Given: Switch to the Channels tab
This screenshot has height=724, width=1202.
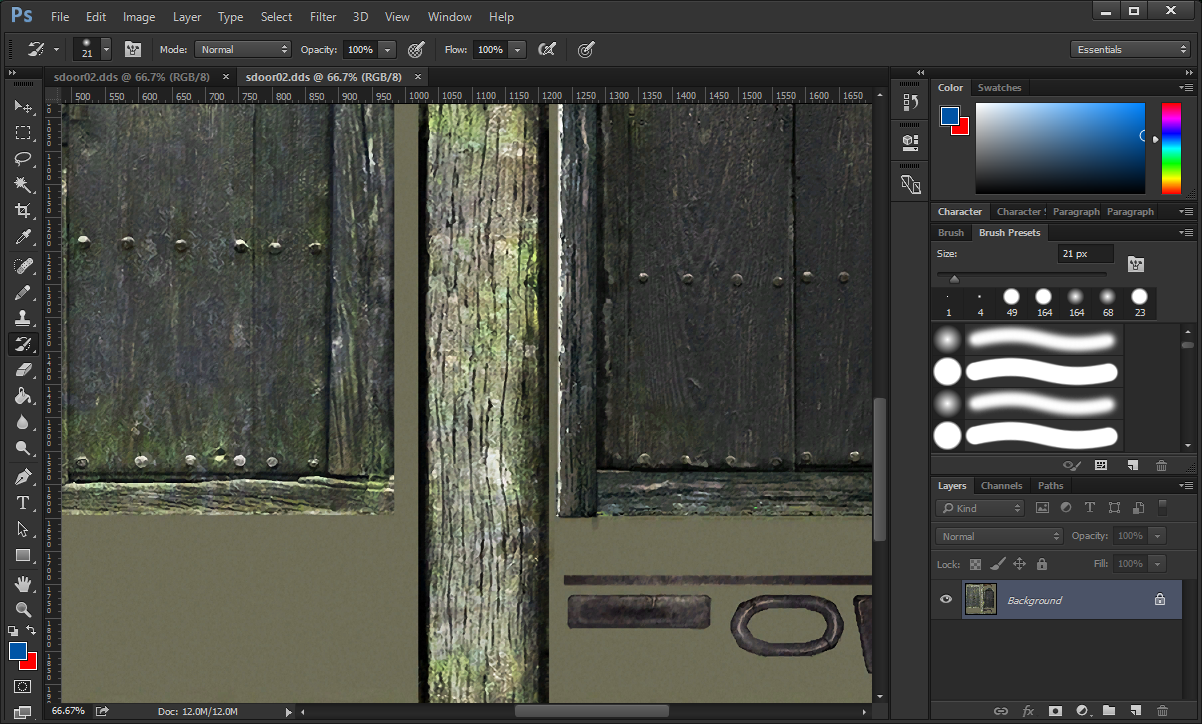Looking at the screenshot, I should (1001, 486).
